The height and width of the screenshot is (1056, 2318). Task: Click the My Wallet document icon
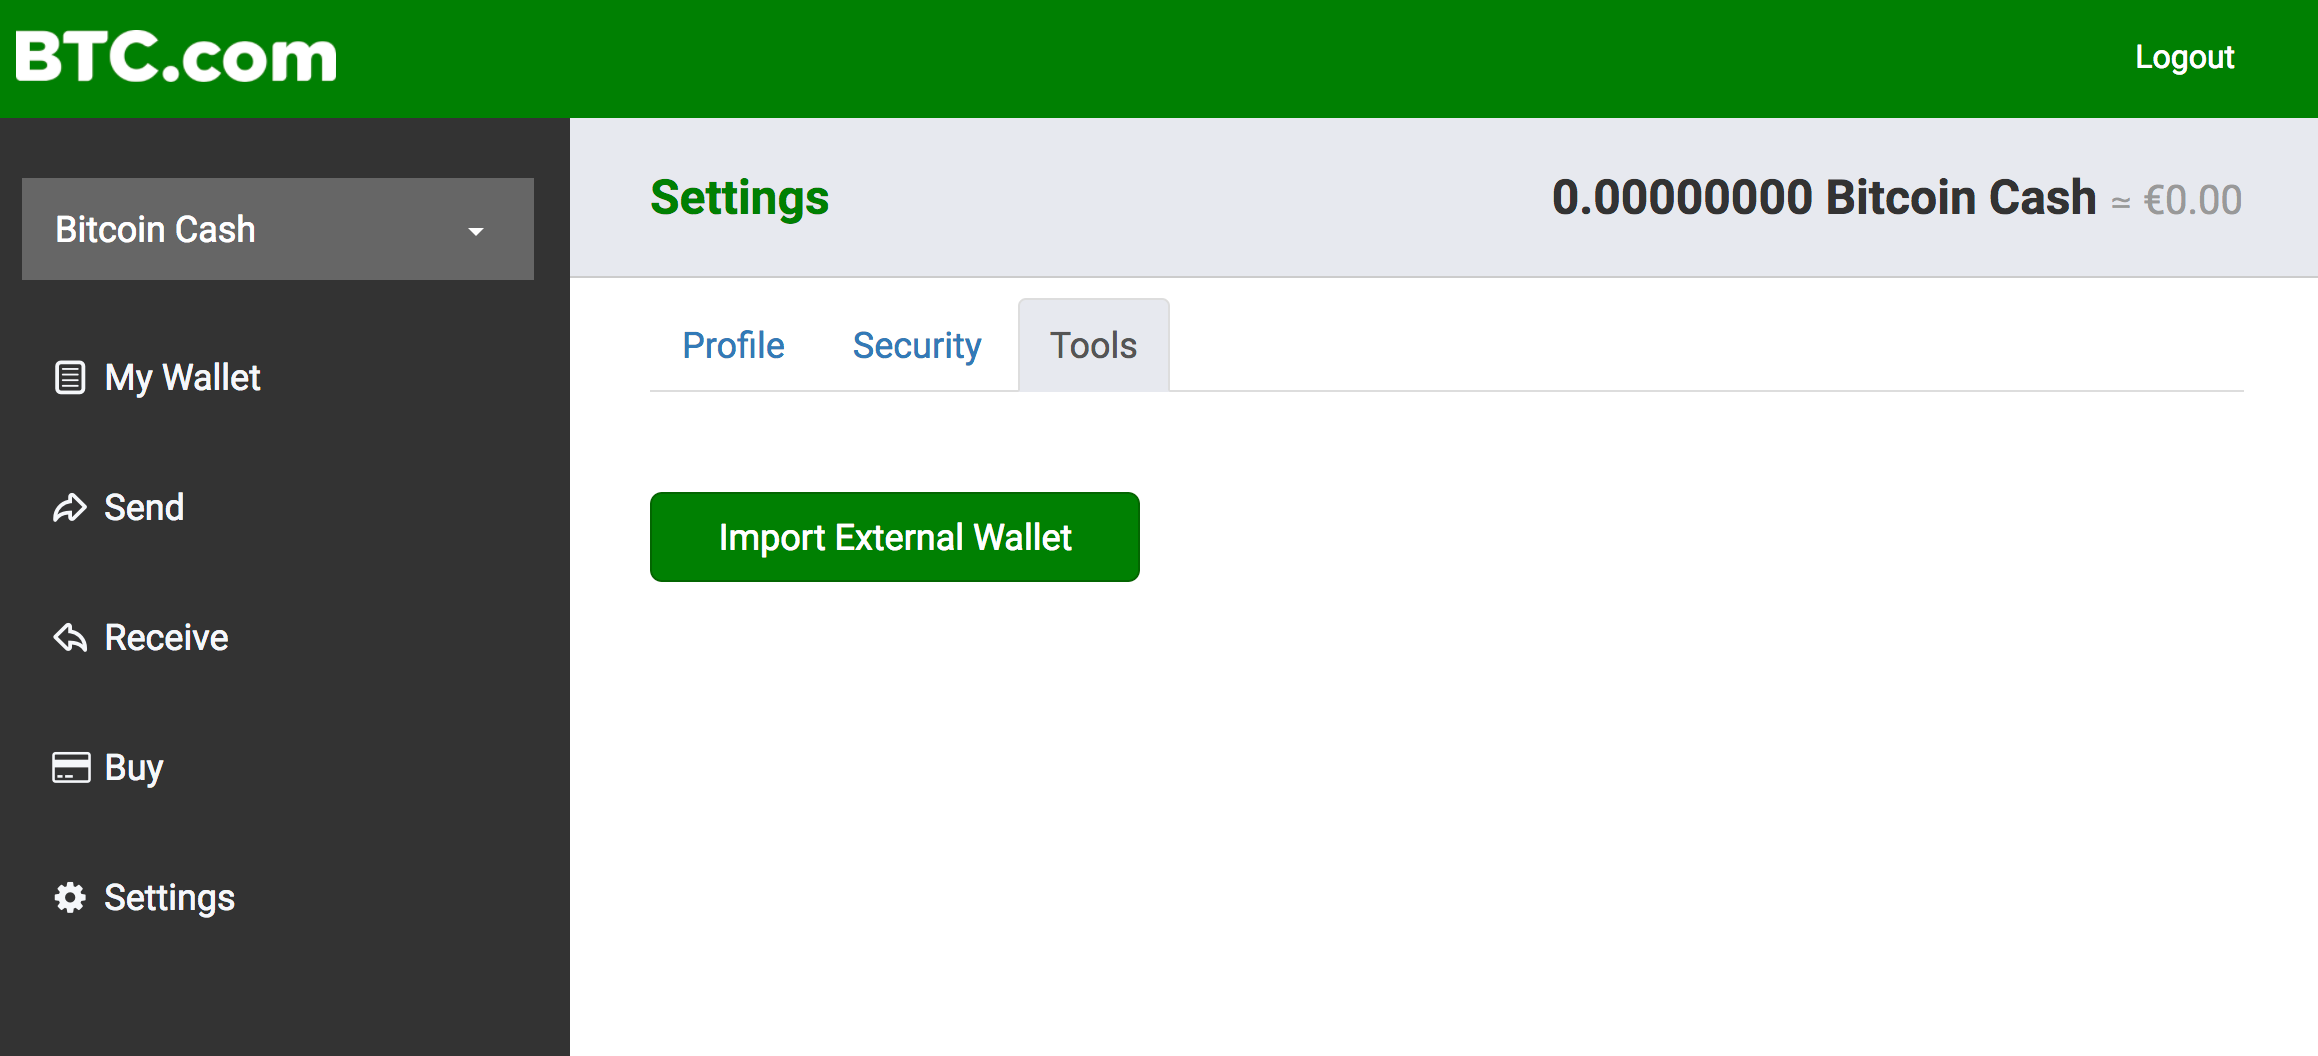click(x=70, y=378)
